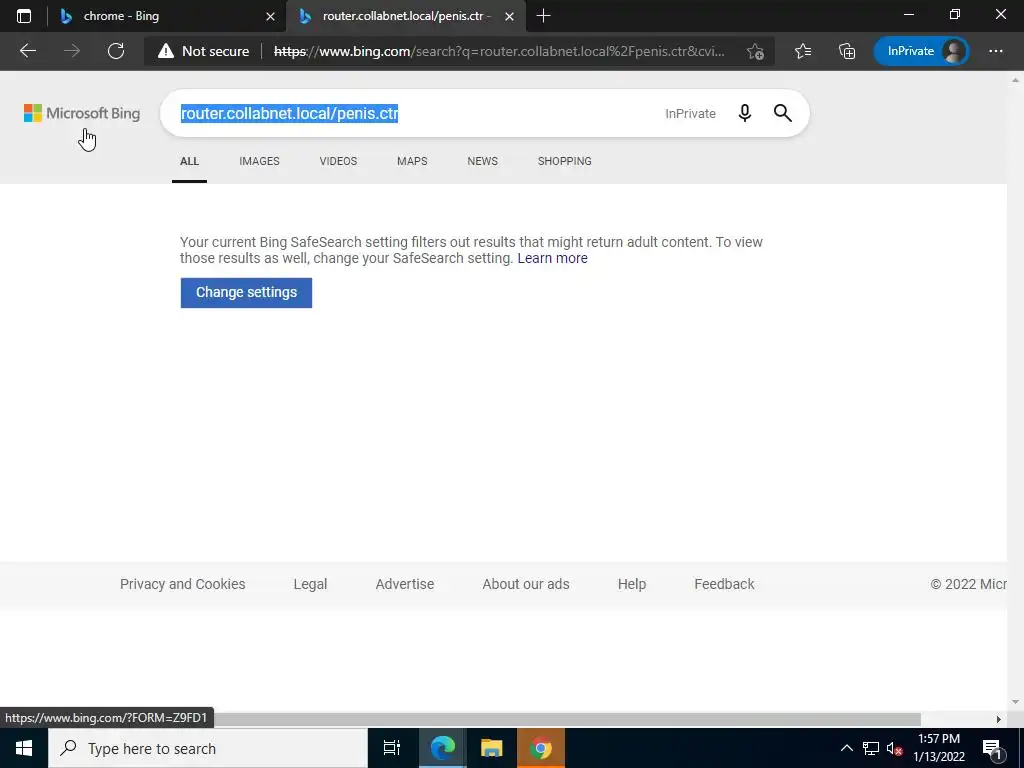Open Google Chrome from the taskbar
This screenshot has height=768, width=1024.
click(x=541, y=748)
